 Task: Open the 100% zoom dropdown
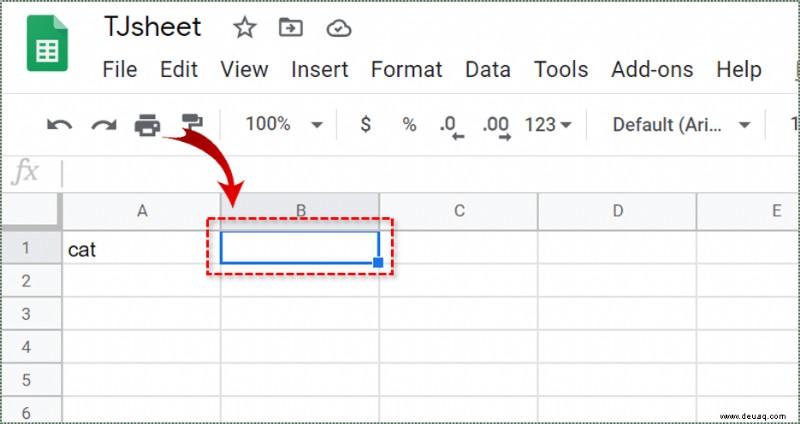tap(284, 124)
